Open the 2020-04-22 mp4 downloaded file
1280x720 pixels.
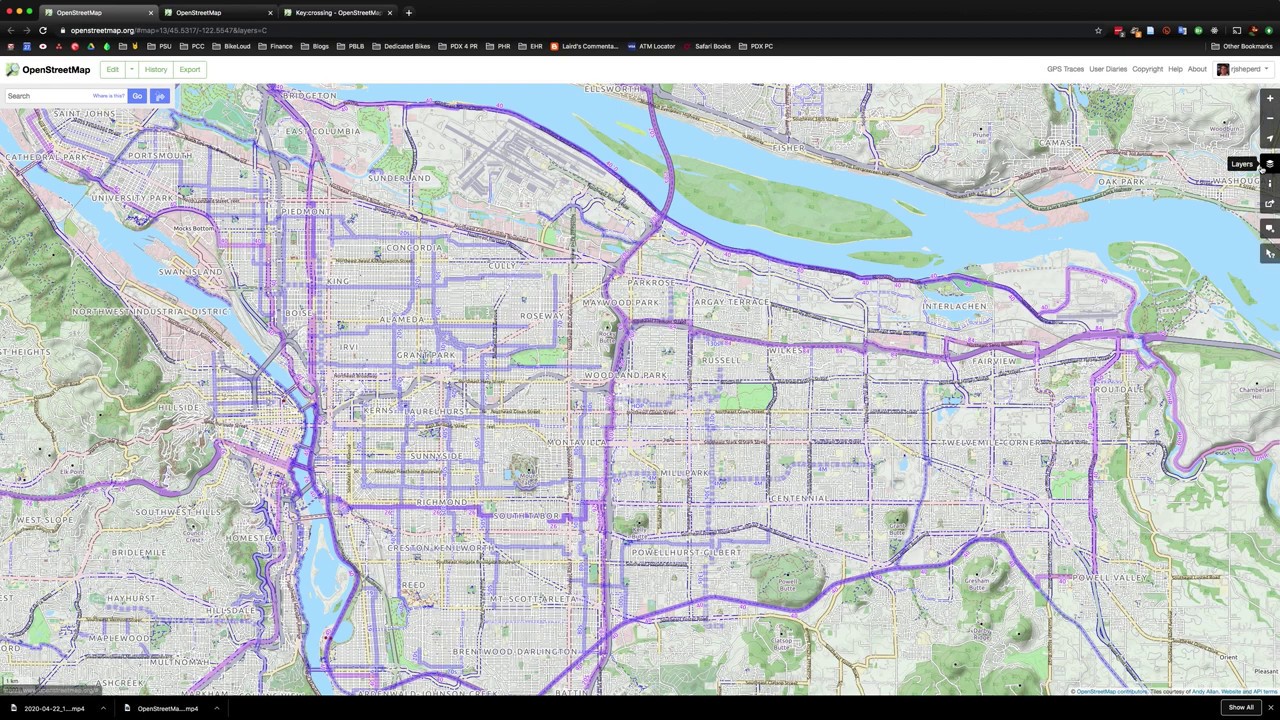48,708
